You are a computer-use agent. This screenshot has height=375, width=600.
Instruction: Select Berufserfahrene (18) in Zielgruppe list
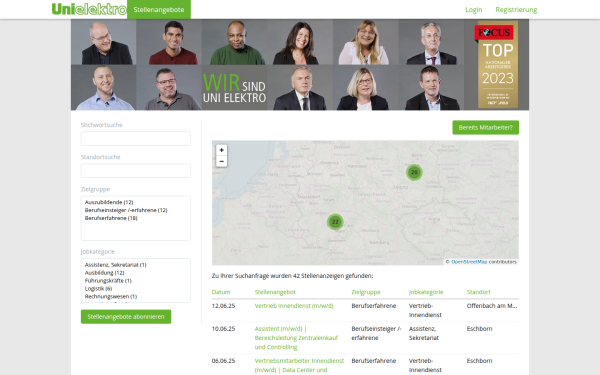[111, 218]
